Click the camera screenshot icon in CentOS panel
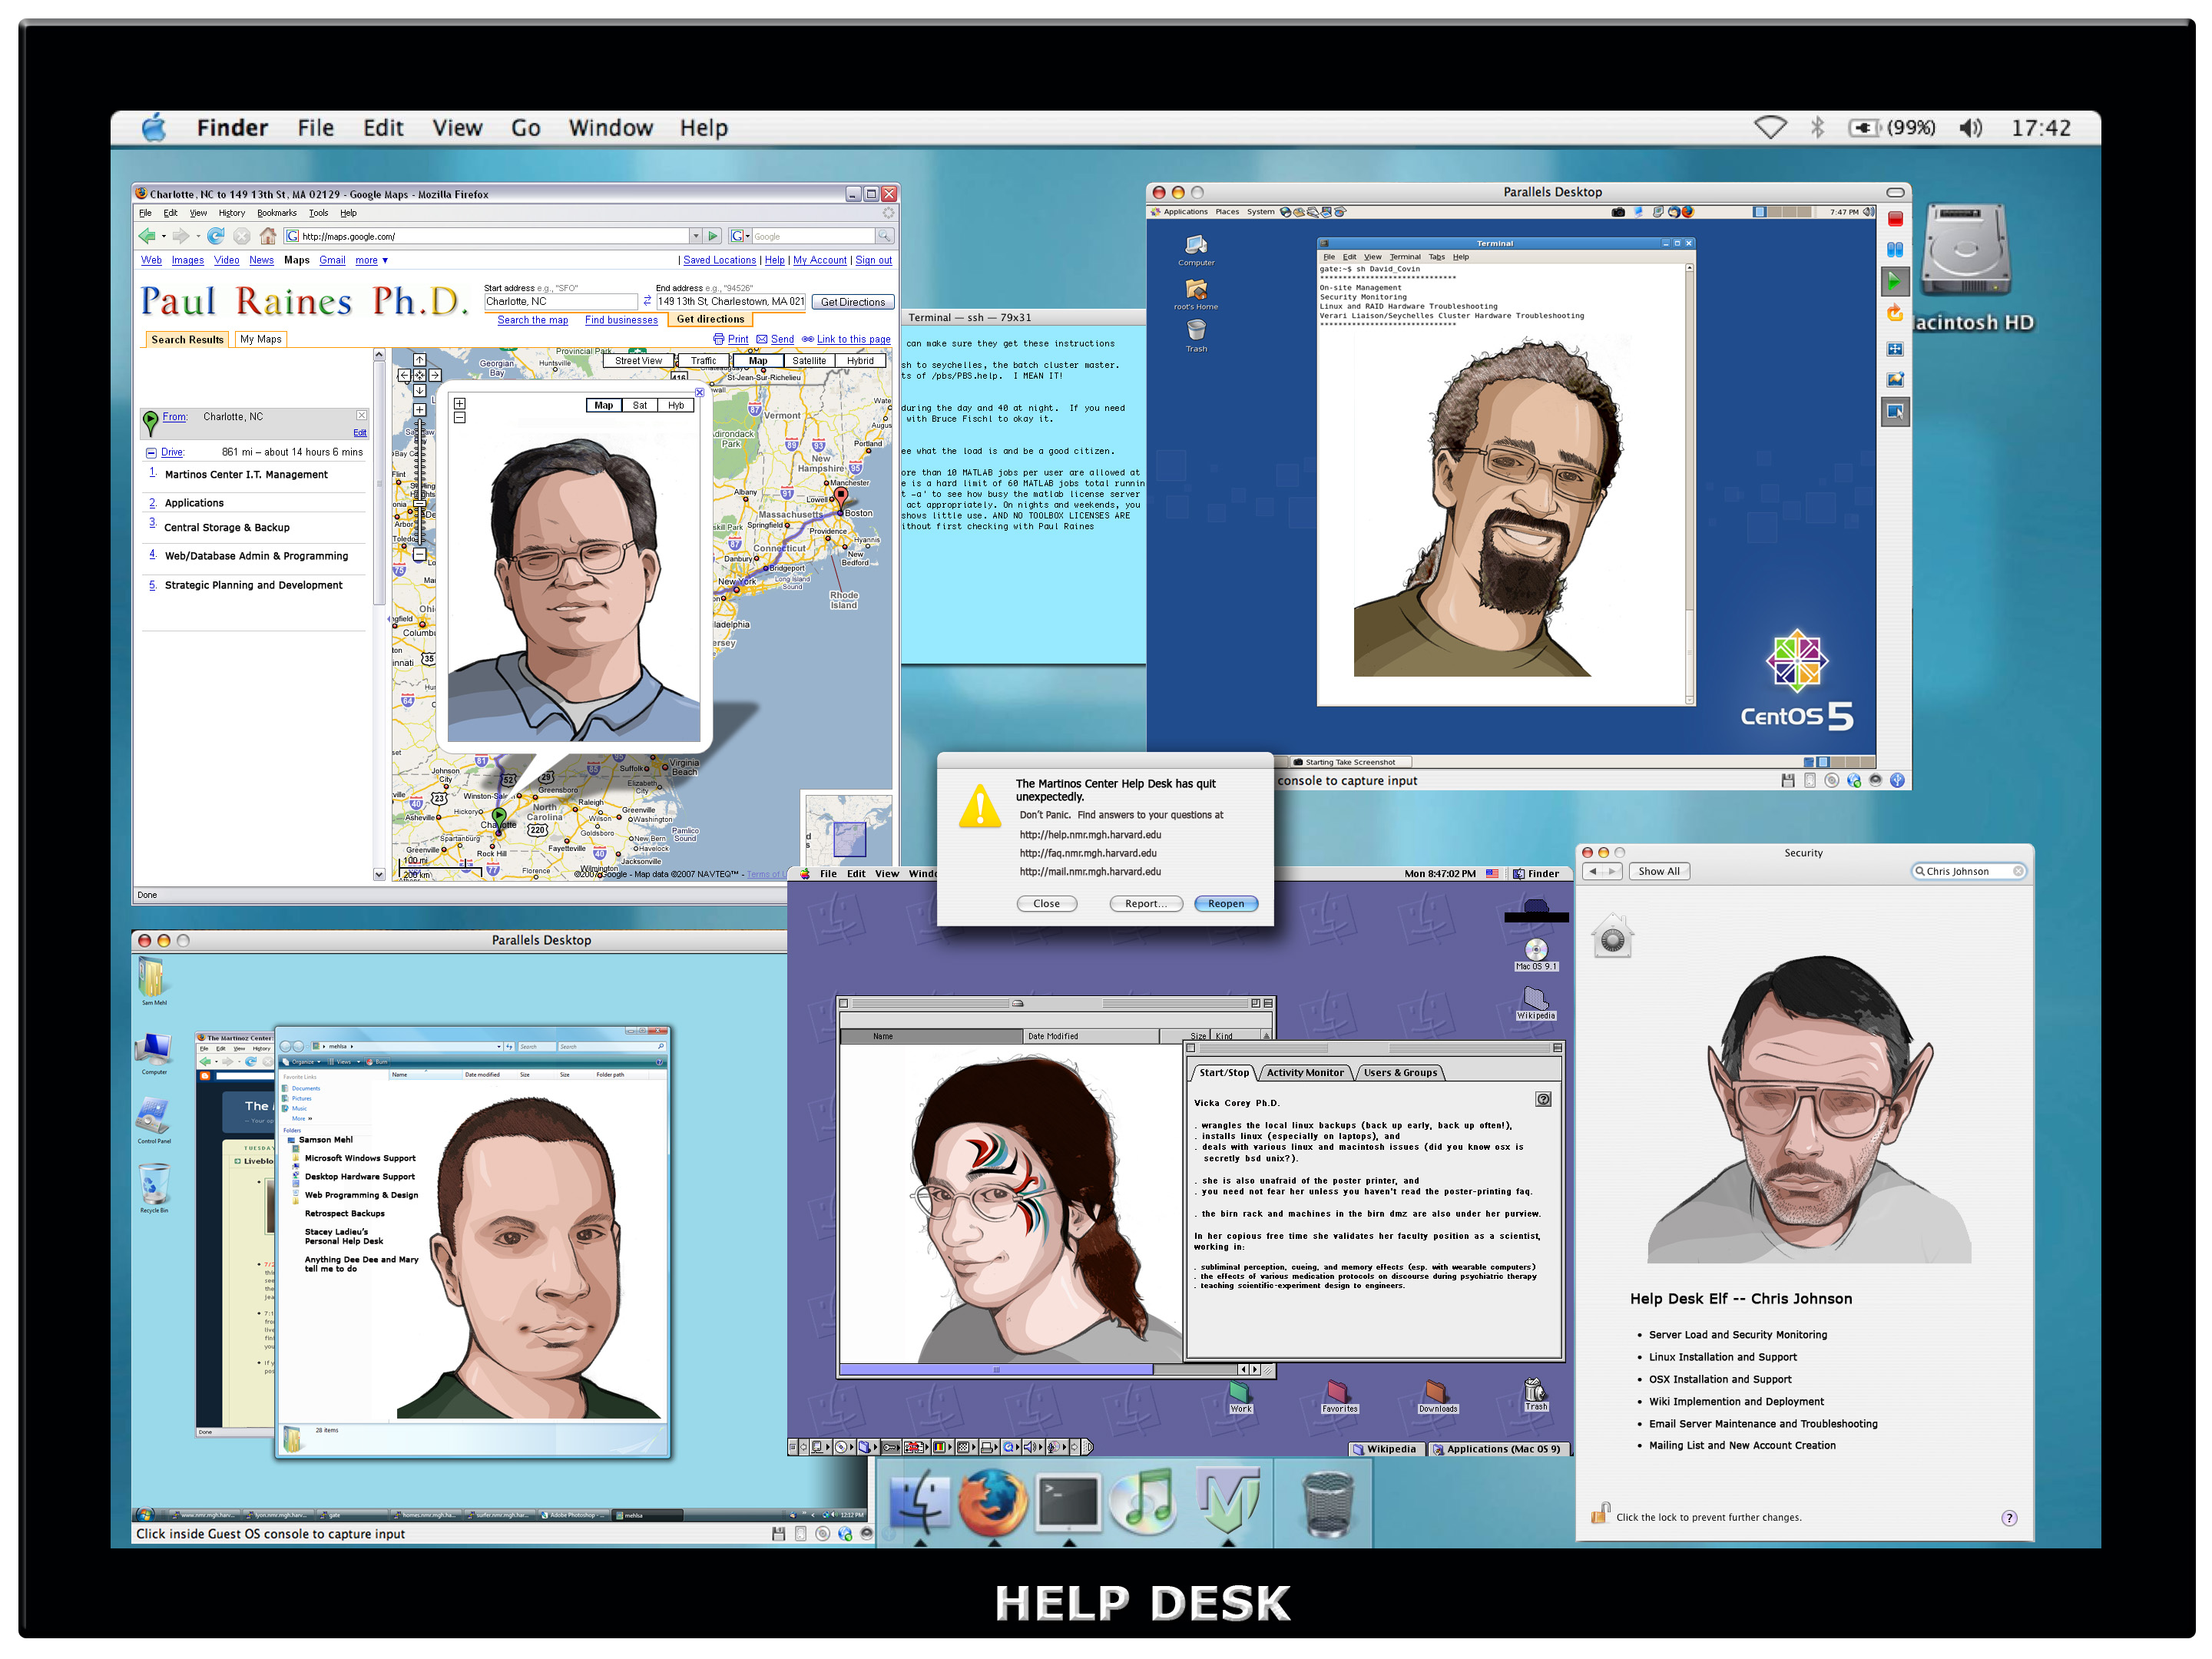Screen dimensions: 2212x1659 click(x=1618, y=212)
